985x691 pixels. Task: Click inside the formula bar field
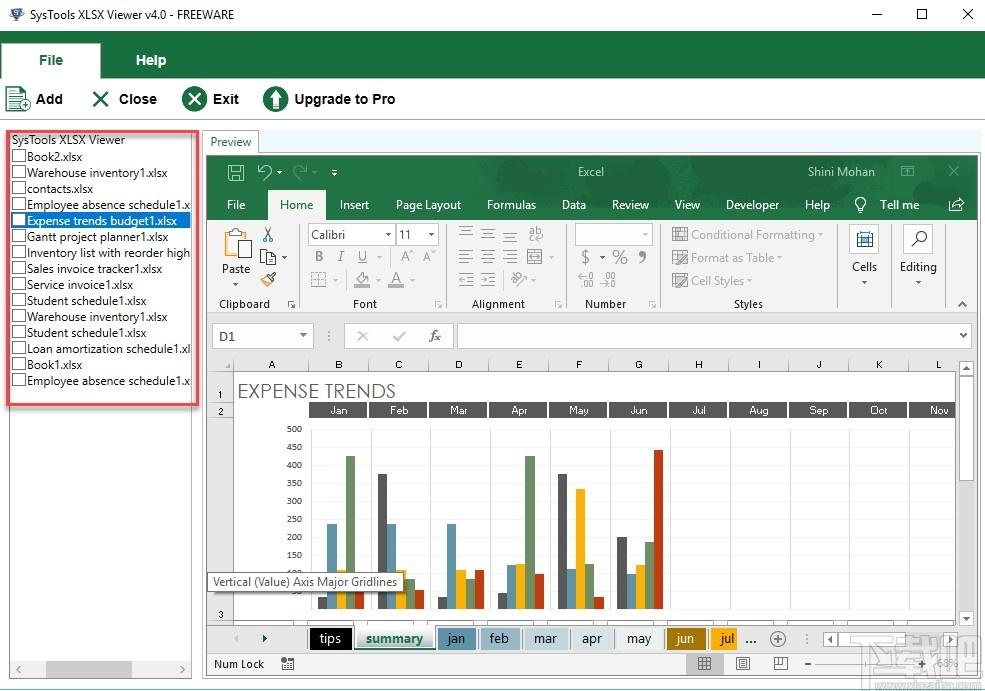pos(707,335)
